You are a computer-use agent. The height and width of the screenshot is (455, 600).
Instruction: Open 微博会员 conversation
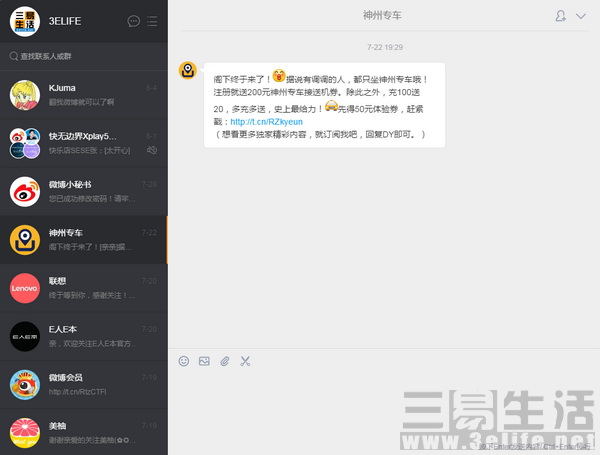84,384
